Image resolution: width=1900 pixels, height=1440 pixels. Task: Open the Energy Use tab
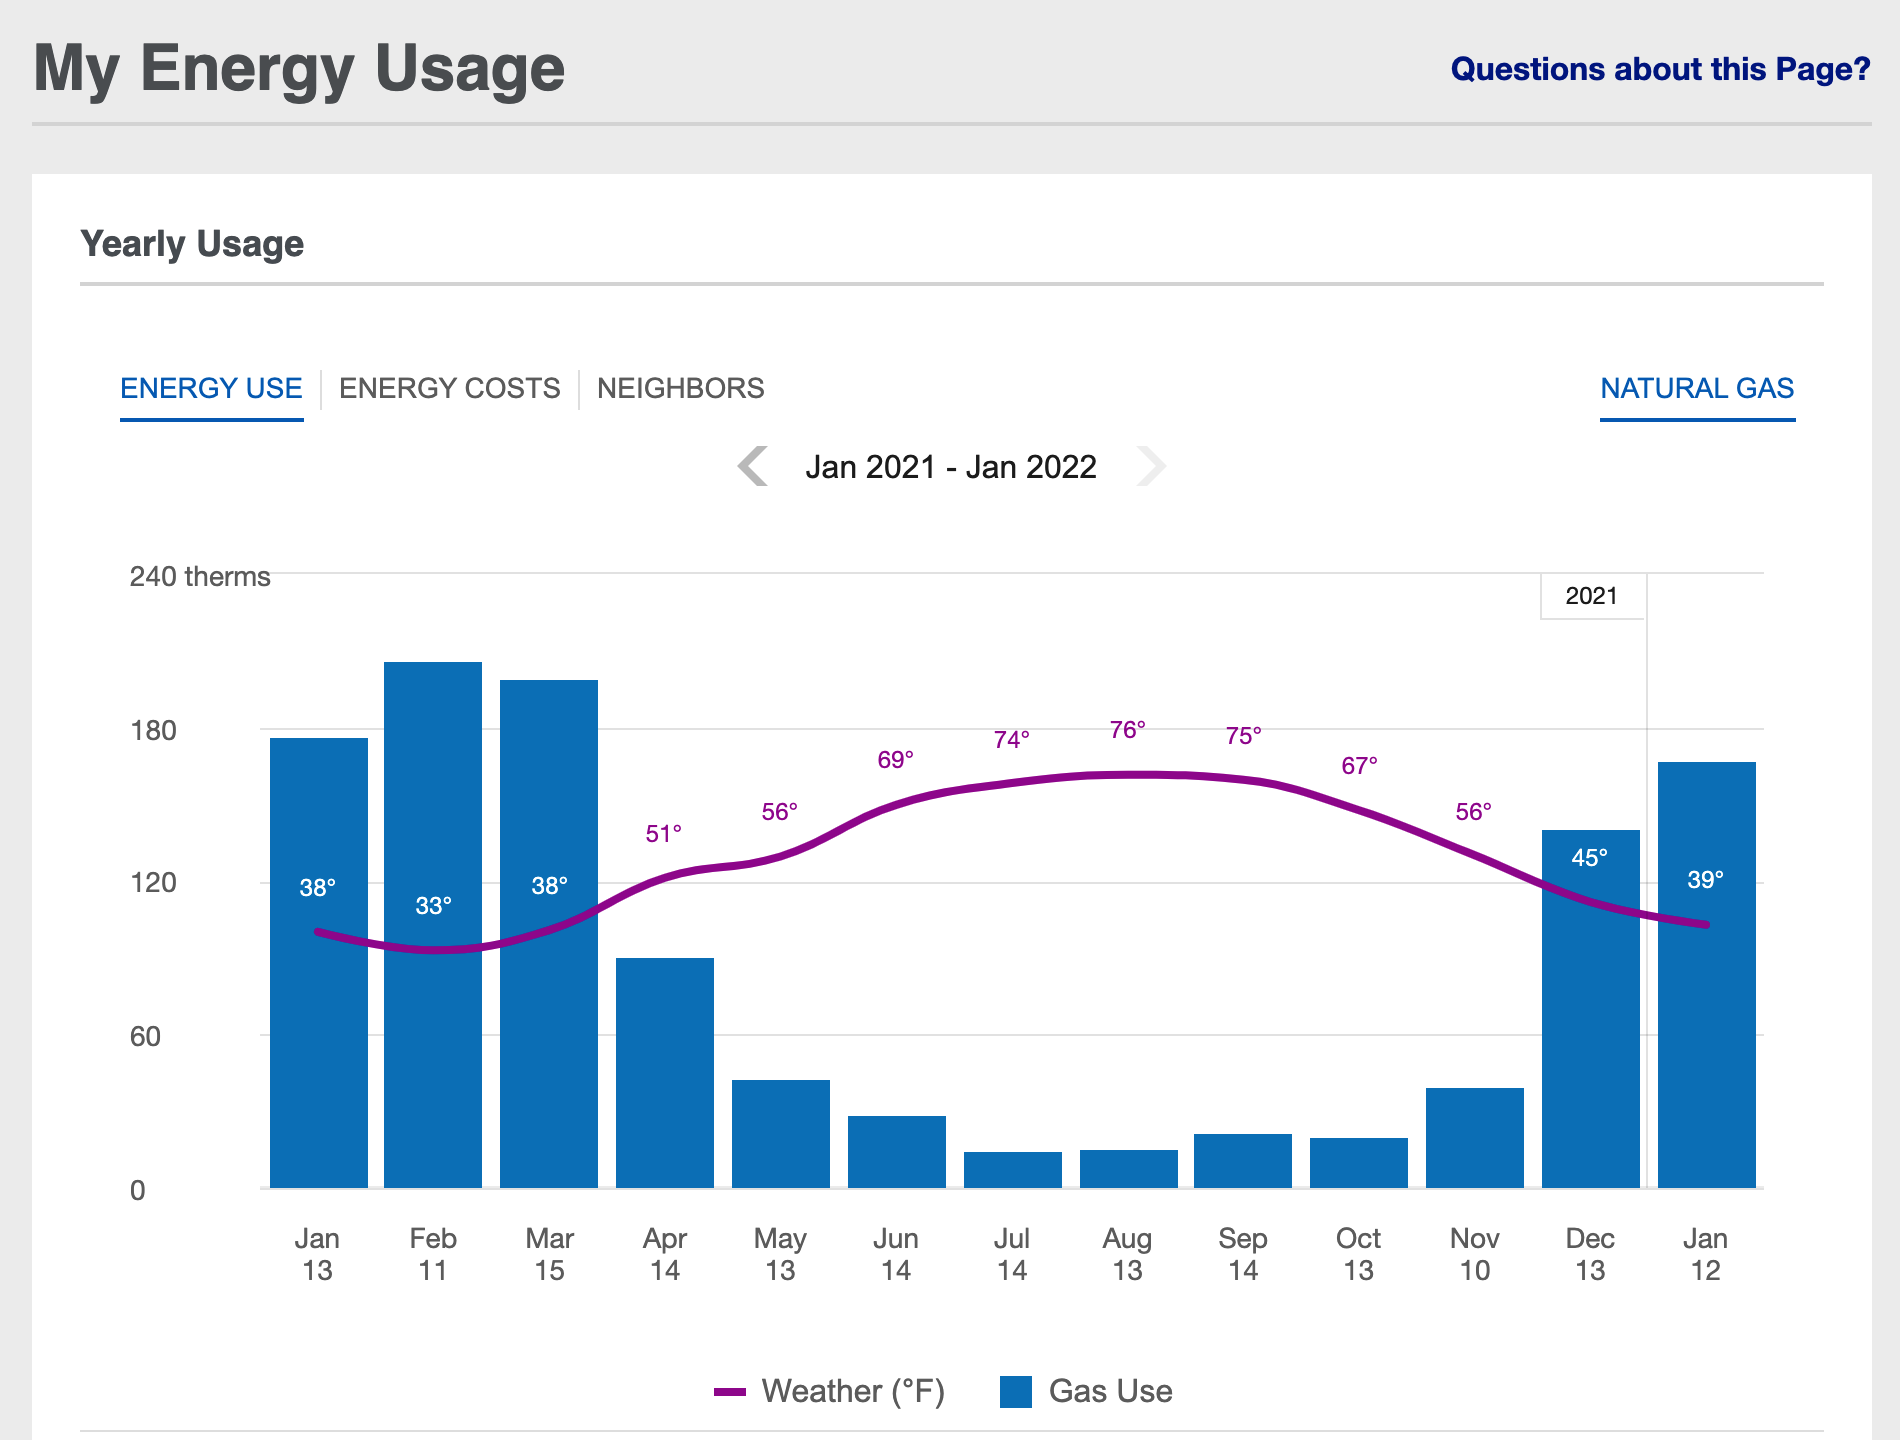coord(211,388)
